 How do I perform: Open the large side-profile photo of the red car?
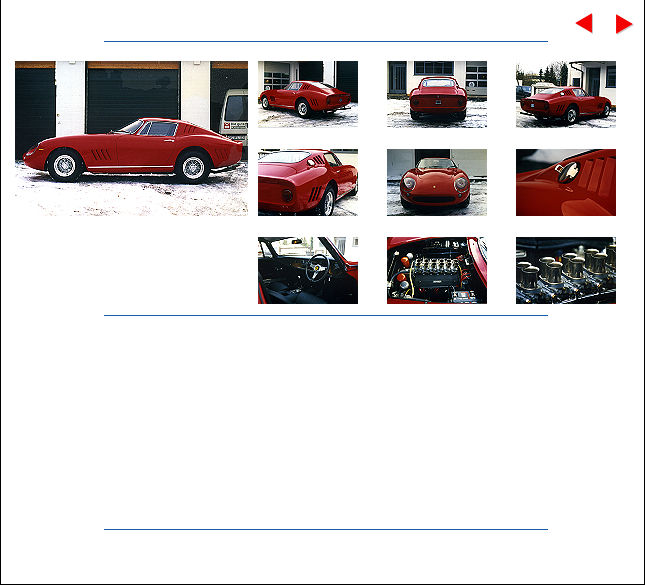tap(131, 138)
